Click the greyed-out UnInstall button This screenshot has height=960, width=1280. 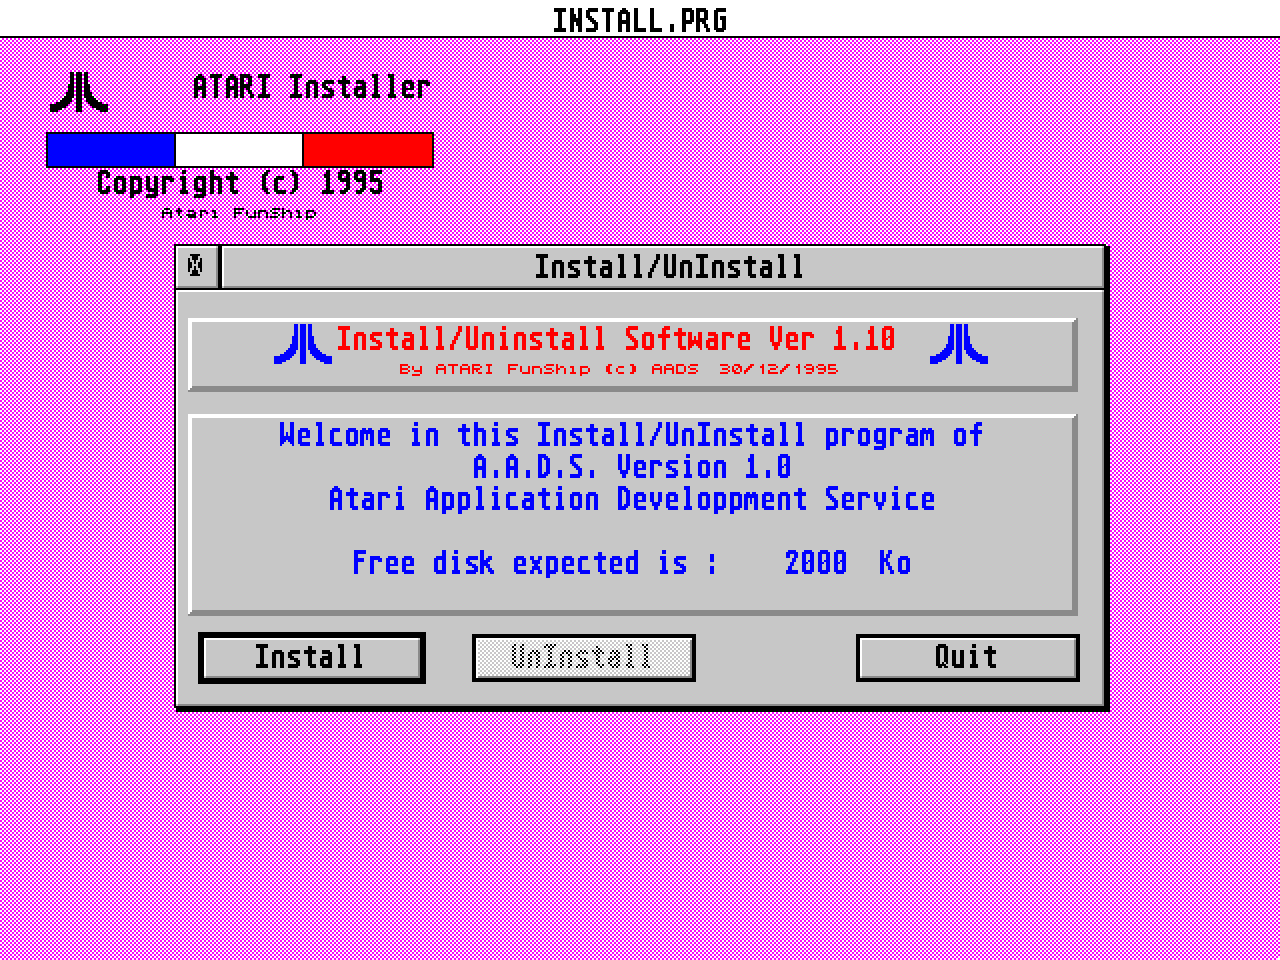(583, 658)
